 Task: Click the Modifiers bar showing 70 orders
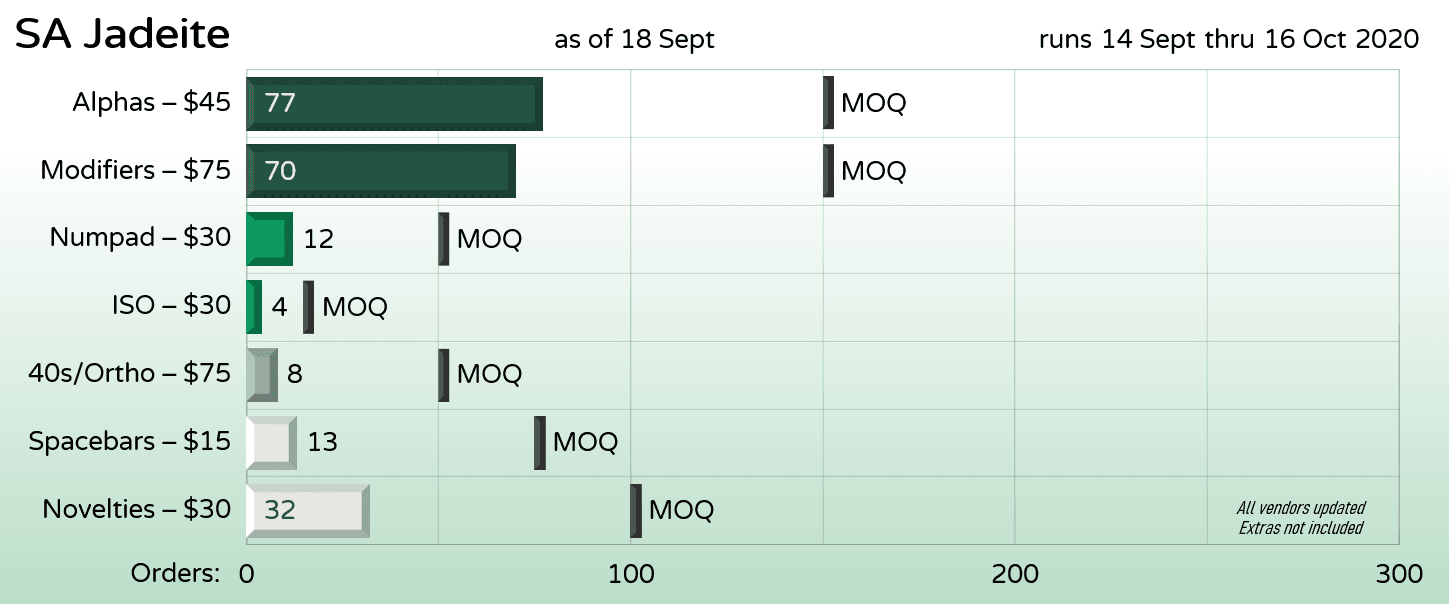point(381,171)
